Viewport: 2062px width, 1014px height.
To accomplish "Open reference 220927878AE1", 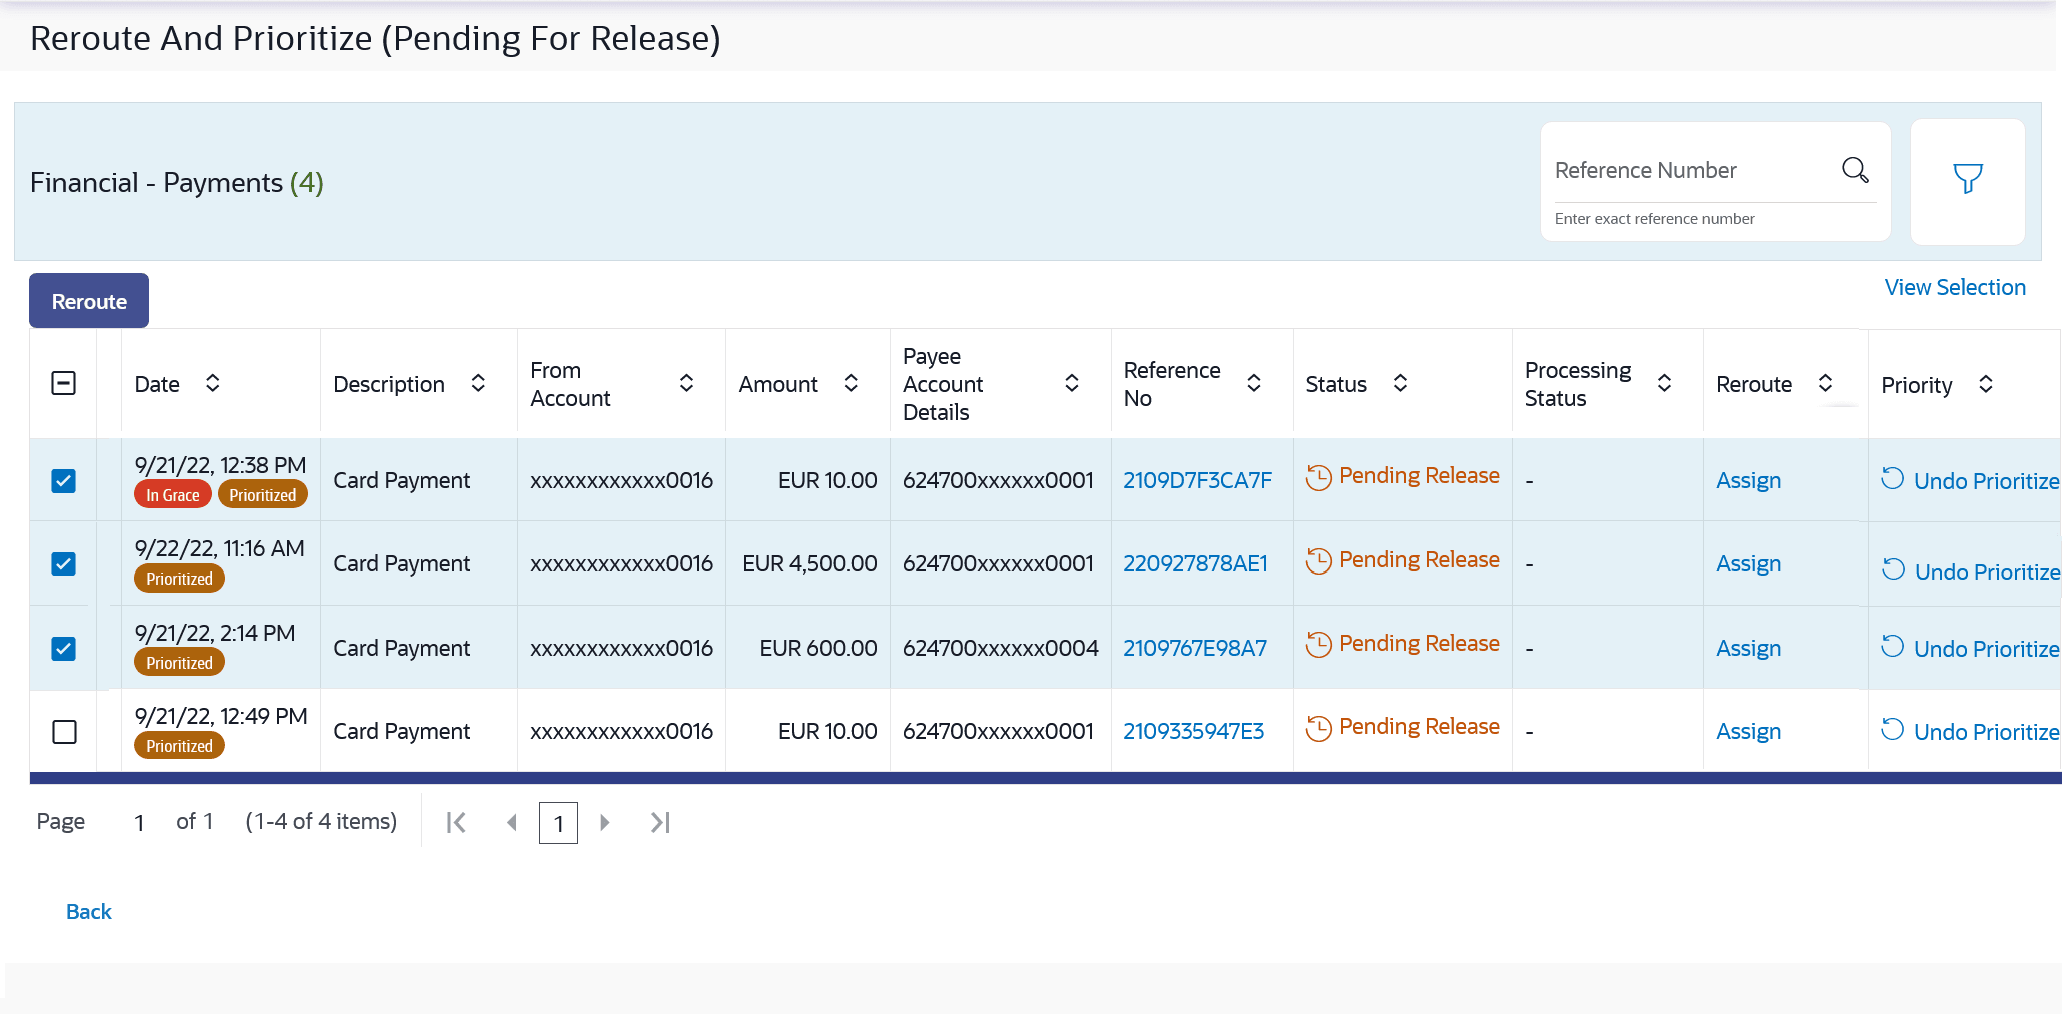I will pos(1195,564).
